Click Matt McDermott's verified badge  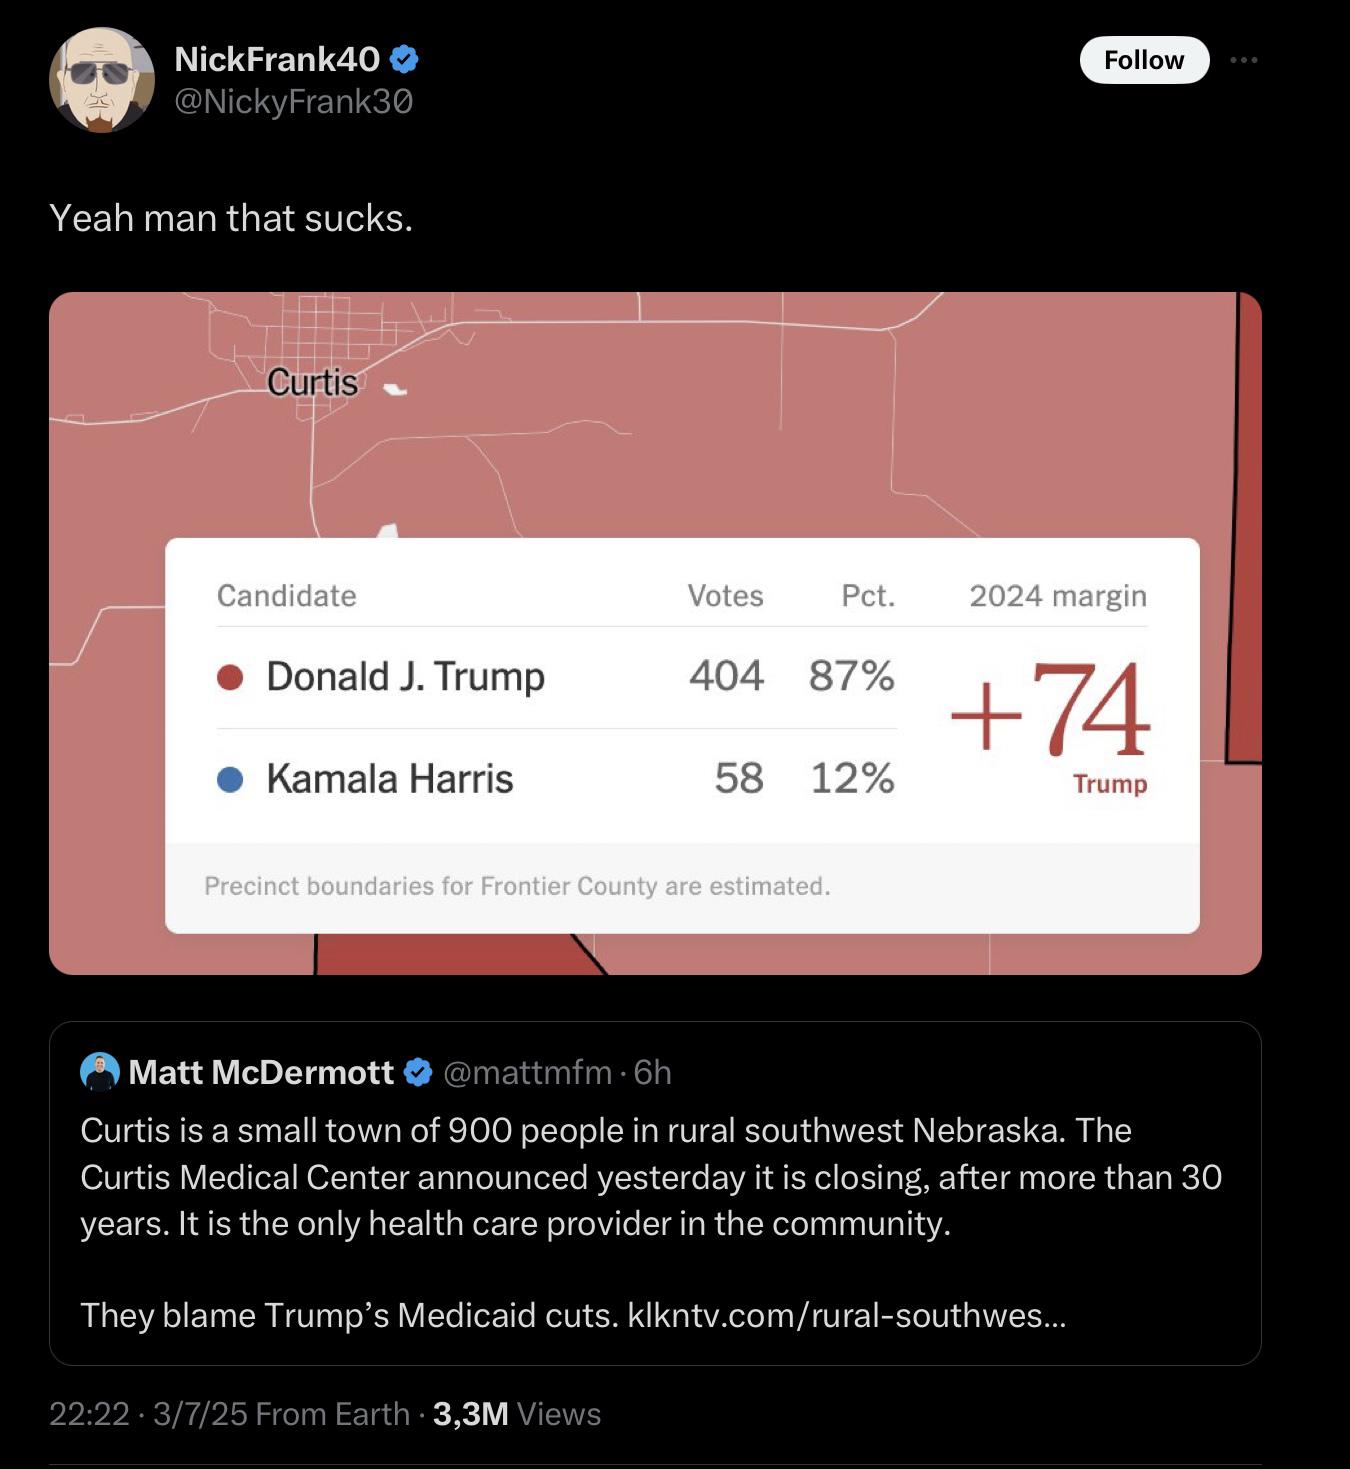coord(417,1073)
